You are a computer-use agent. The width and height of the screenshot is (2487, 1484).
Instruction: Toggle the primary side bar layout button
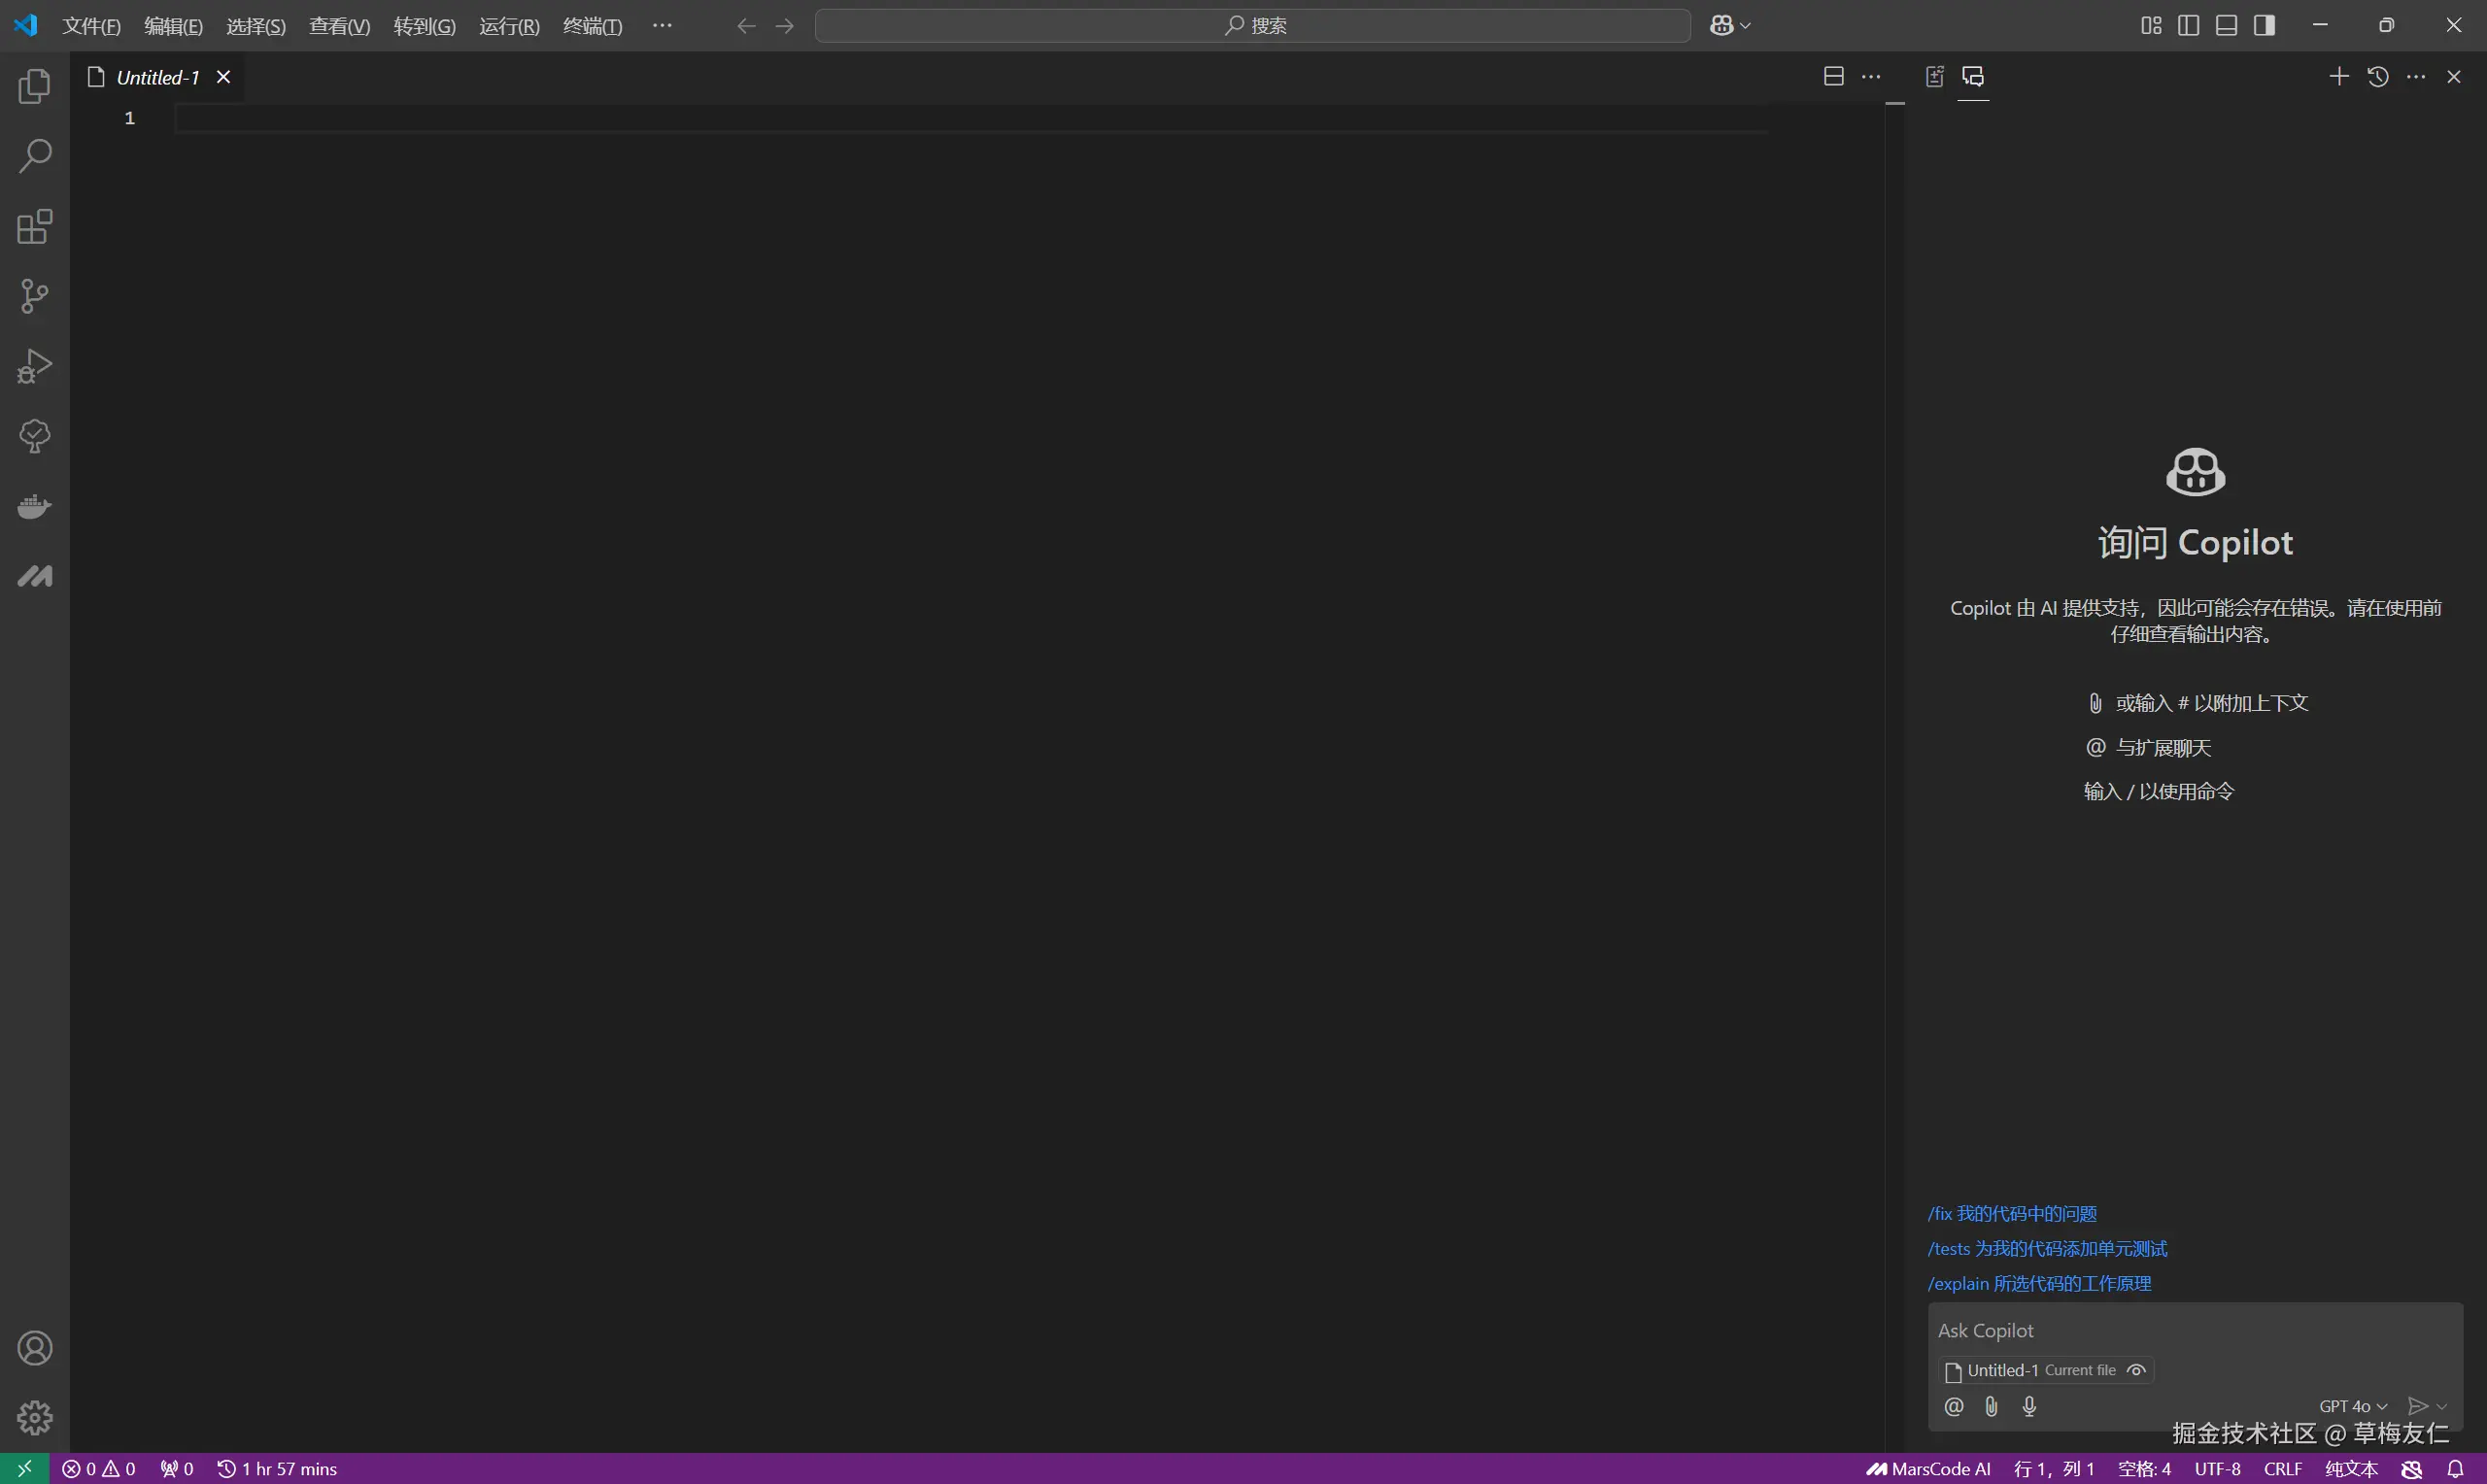point(2188,26)
